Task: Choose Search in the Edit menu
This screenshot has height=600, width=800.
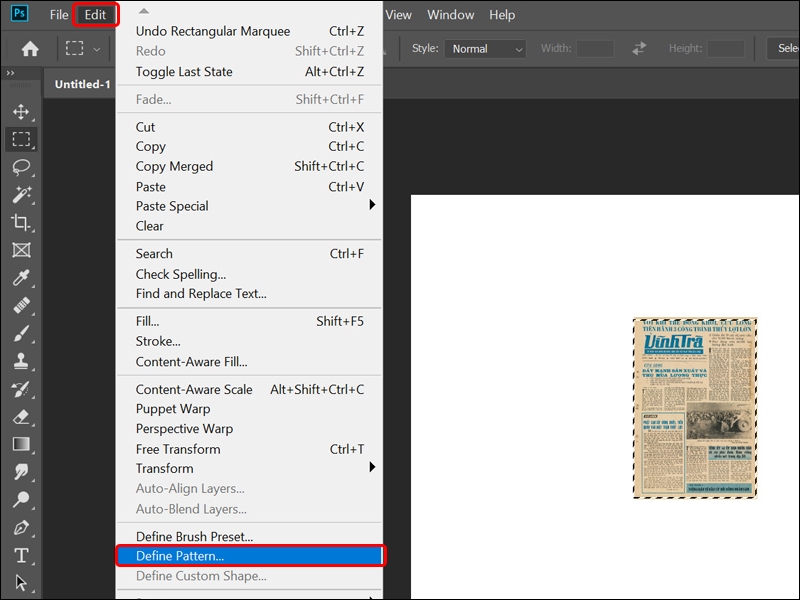Action: pos(250,254)
